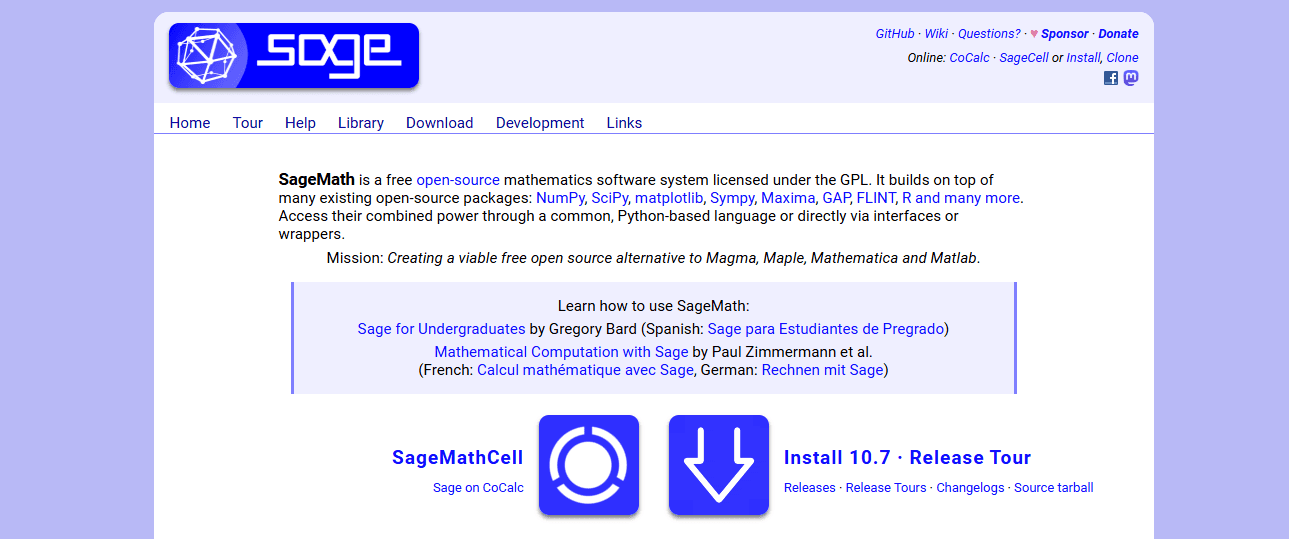Open the Maxima package link
1289x539 pixels.
coord(788,198)
